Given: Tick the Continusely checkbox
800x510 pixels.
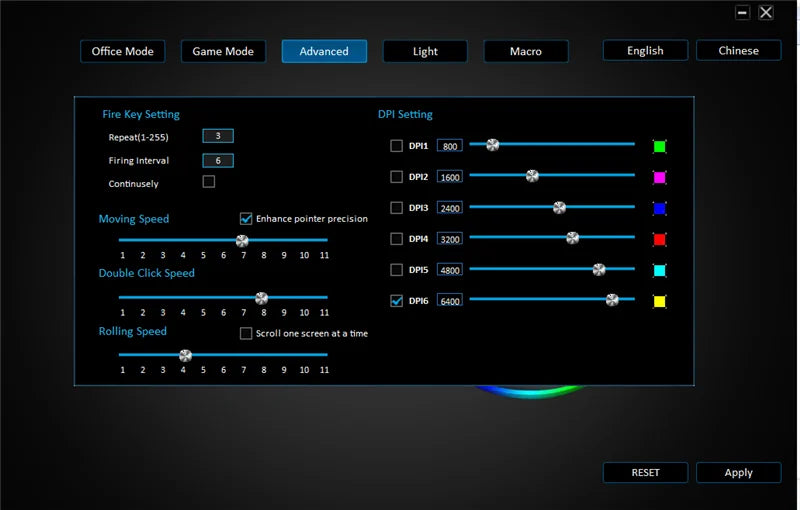Looking at the screenshot, I should click(209, 182).
